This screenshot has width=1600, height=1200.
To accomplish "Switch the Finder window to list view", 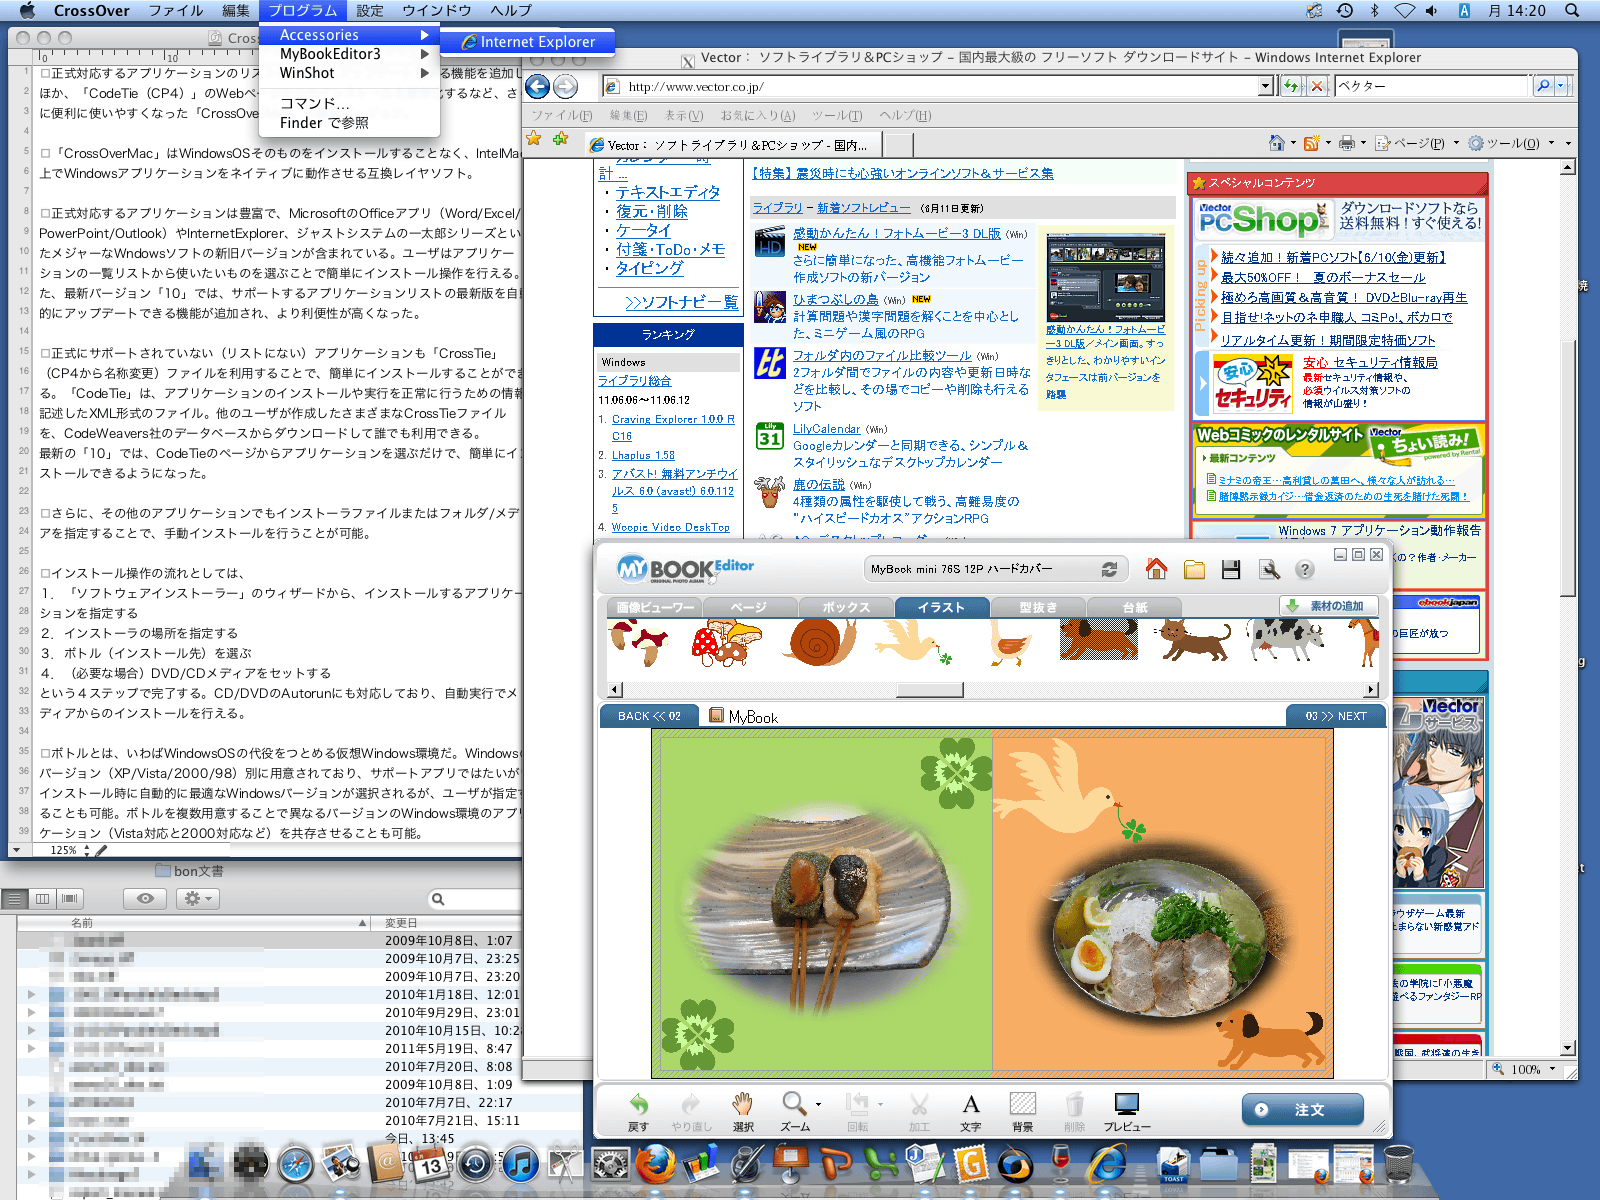I will point(14,898).
